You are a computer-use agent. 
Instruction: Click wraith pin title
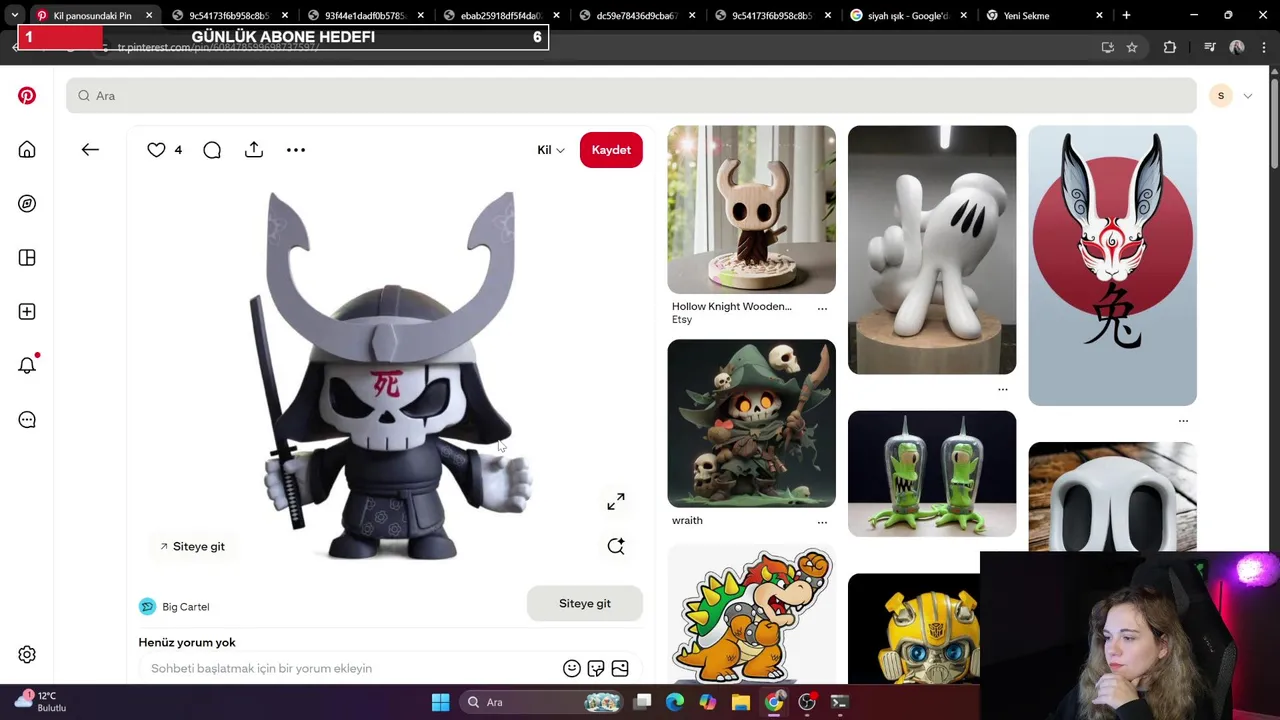point(687,521)
